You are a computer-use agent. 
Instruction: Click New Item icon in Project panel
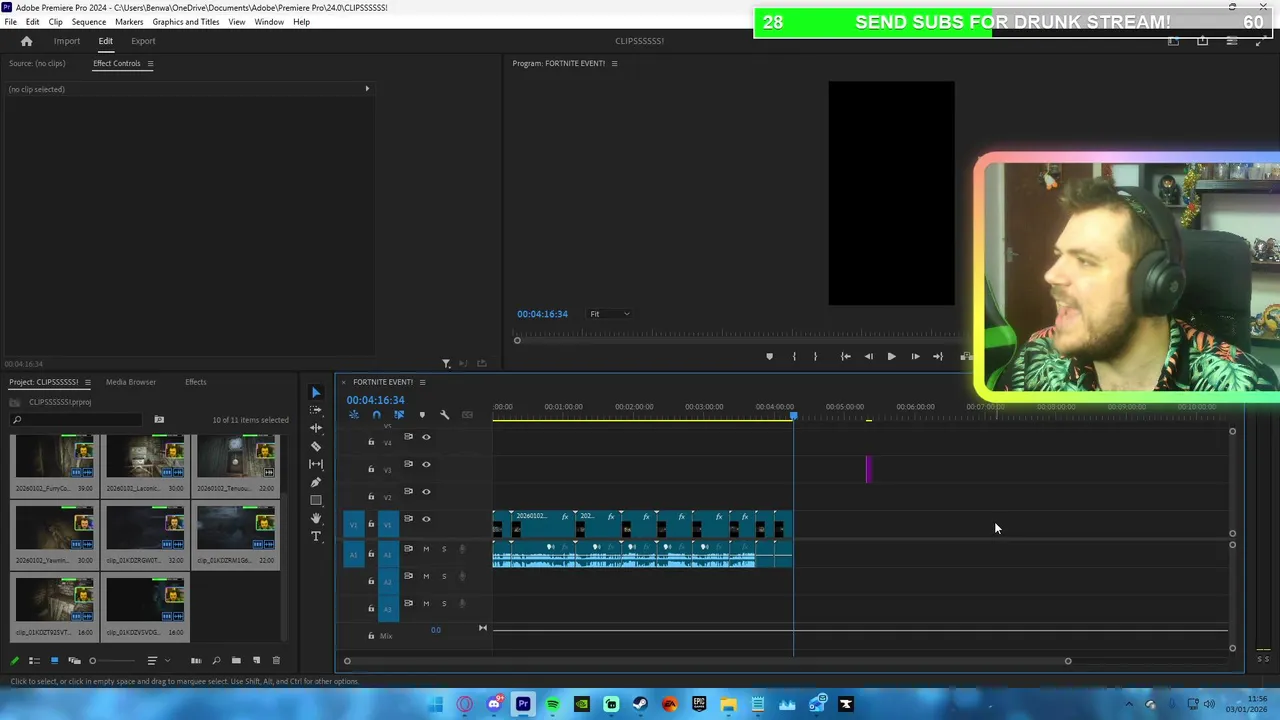coord(256,660)
